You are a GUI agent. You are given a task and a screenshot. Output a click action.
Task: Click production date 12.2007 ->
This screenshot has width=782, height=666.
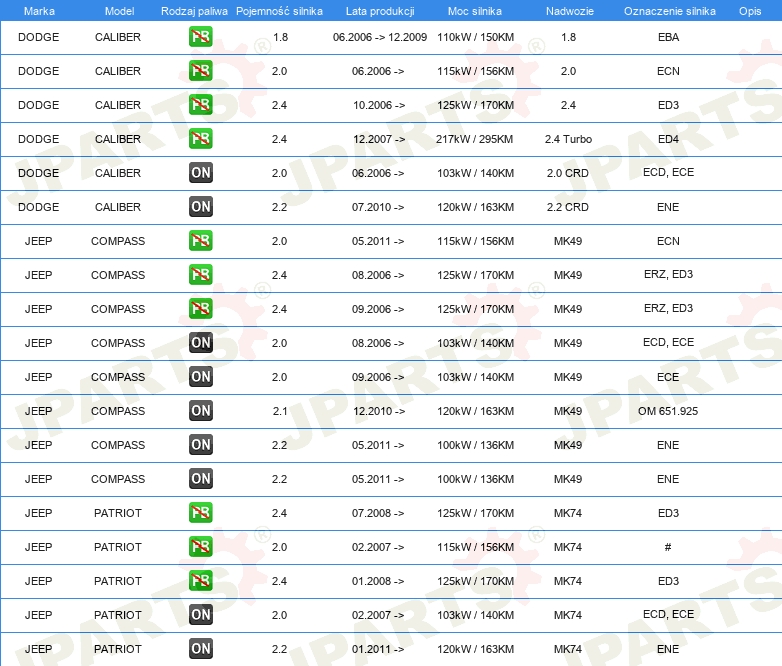point(379,139)
